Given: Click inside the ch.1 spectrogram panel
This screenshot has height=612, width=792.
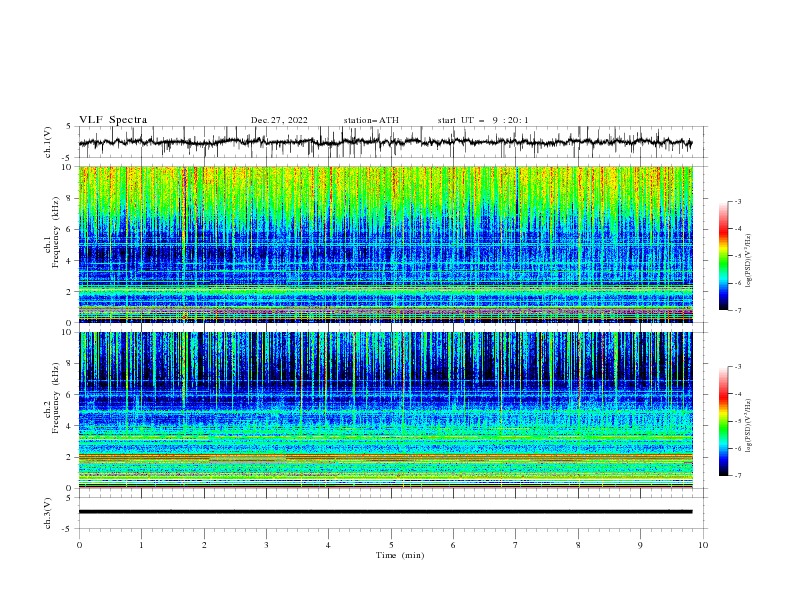Looking at the screenshot, I should click(x=385, y=244).
